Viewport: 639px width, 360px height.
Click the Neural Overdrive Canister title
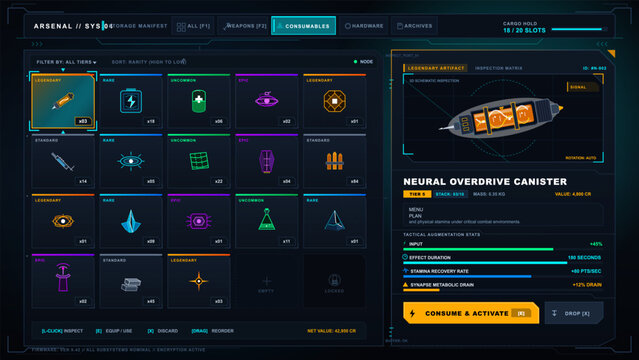tap(485, 182)
